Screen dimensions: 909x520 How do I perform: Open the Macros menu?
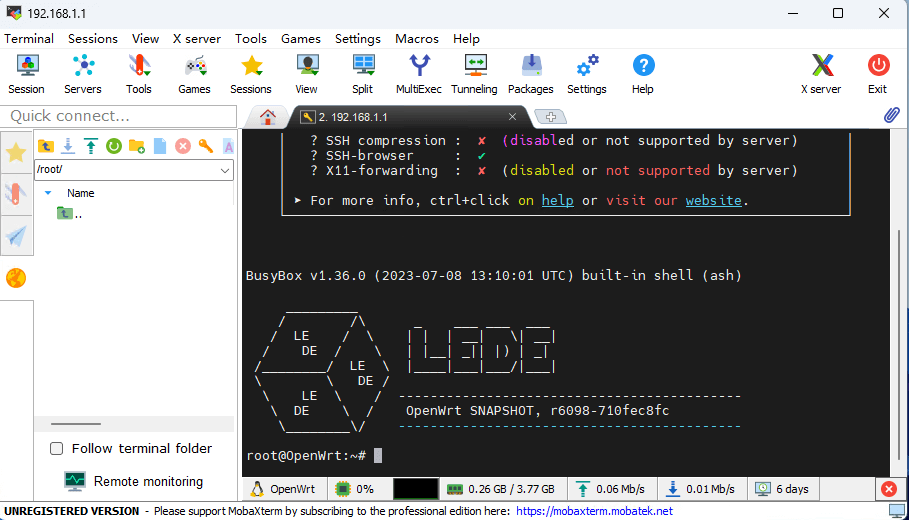pos(417,39)
